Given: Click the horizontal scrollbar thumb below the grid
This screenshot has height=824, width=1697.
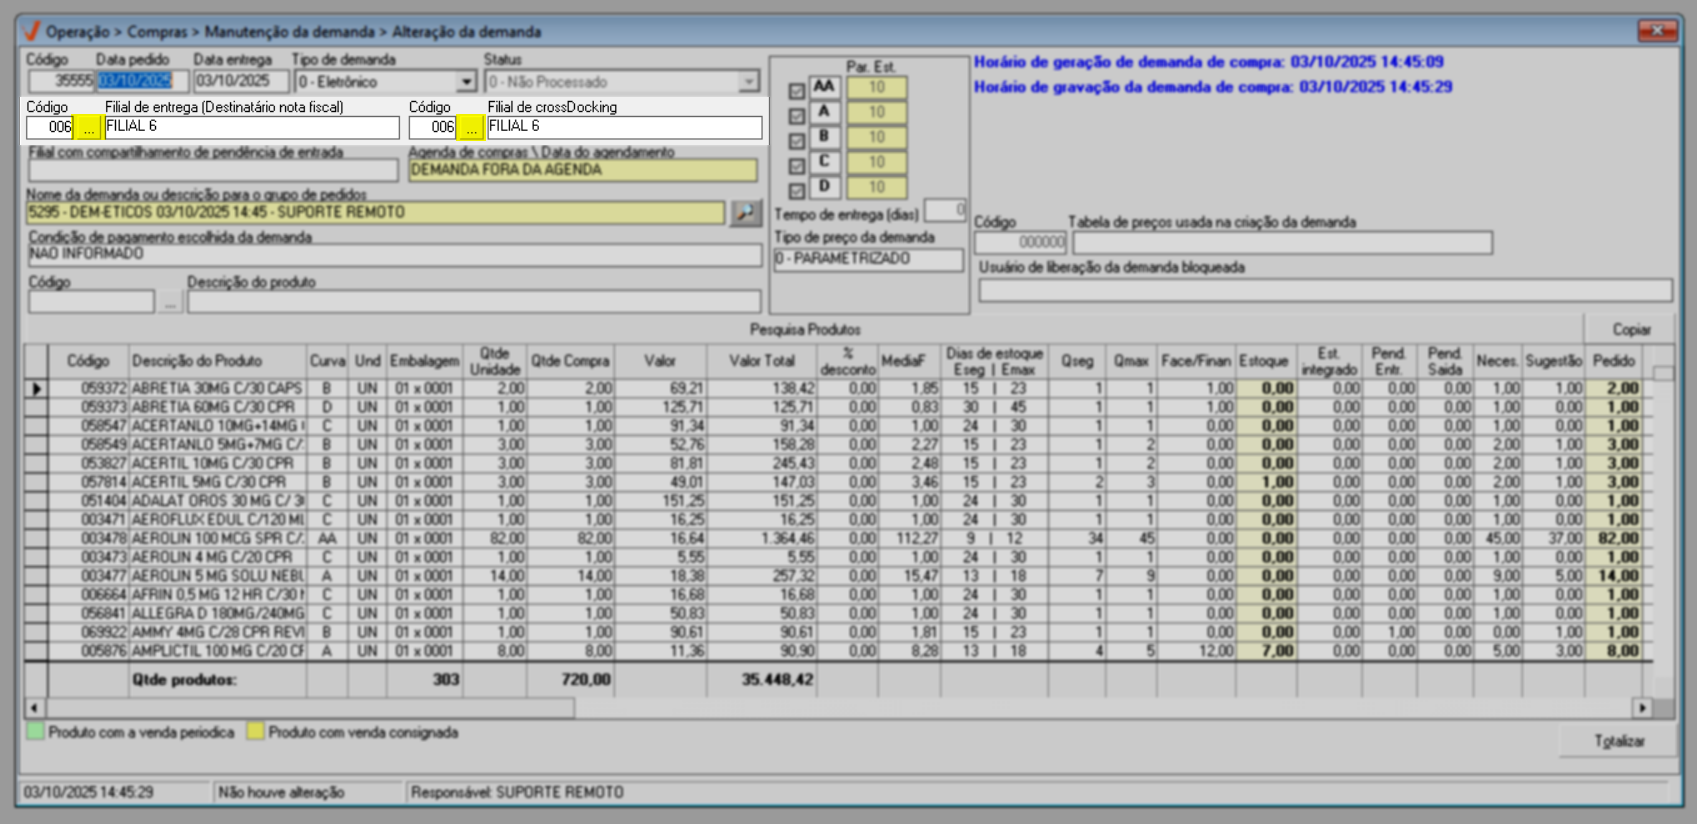Looking at the screenshot, I should tap(310, 708).
